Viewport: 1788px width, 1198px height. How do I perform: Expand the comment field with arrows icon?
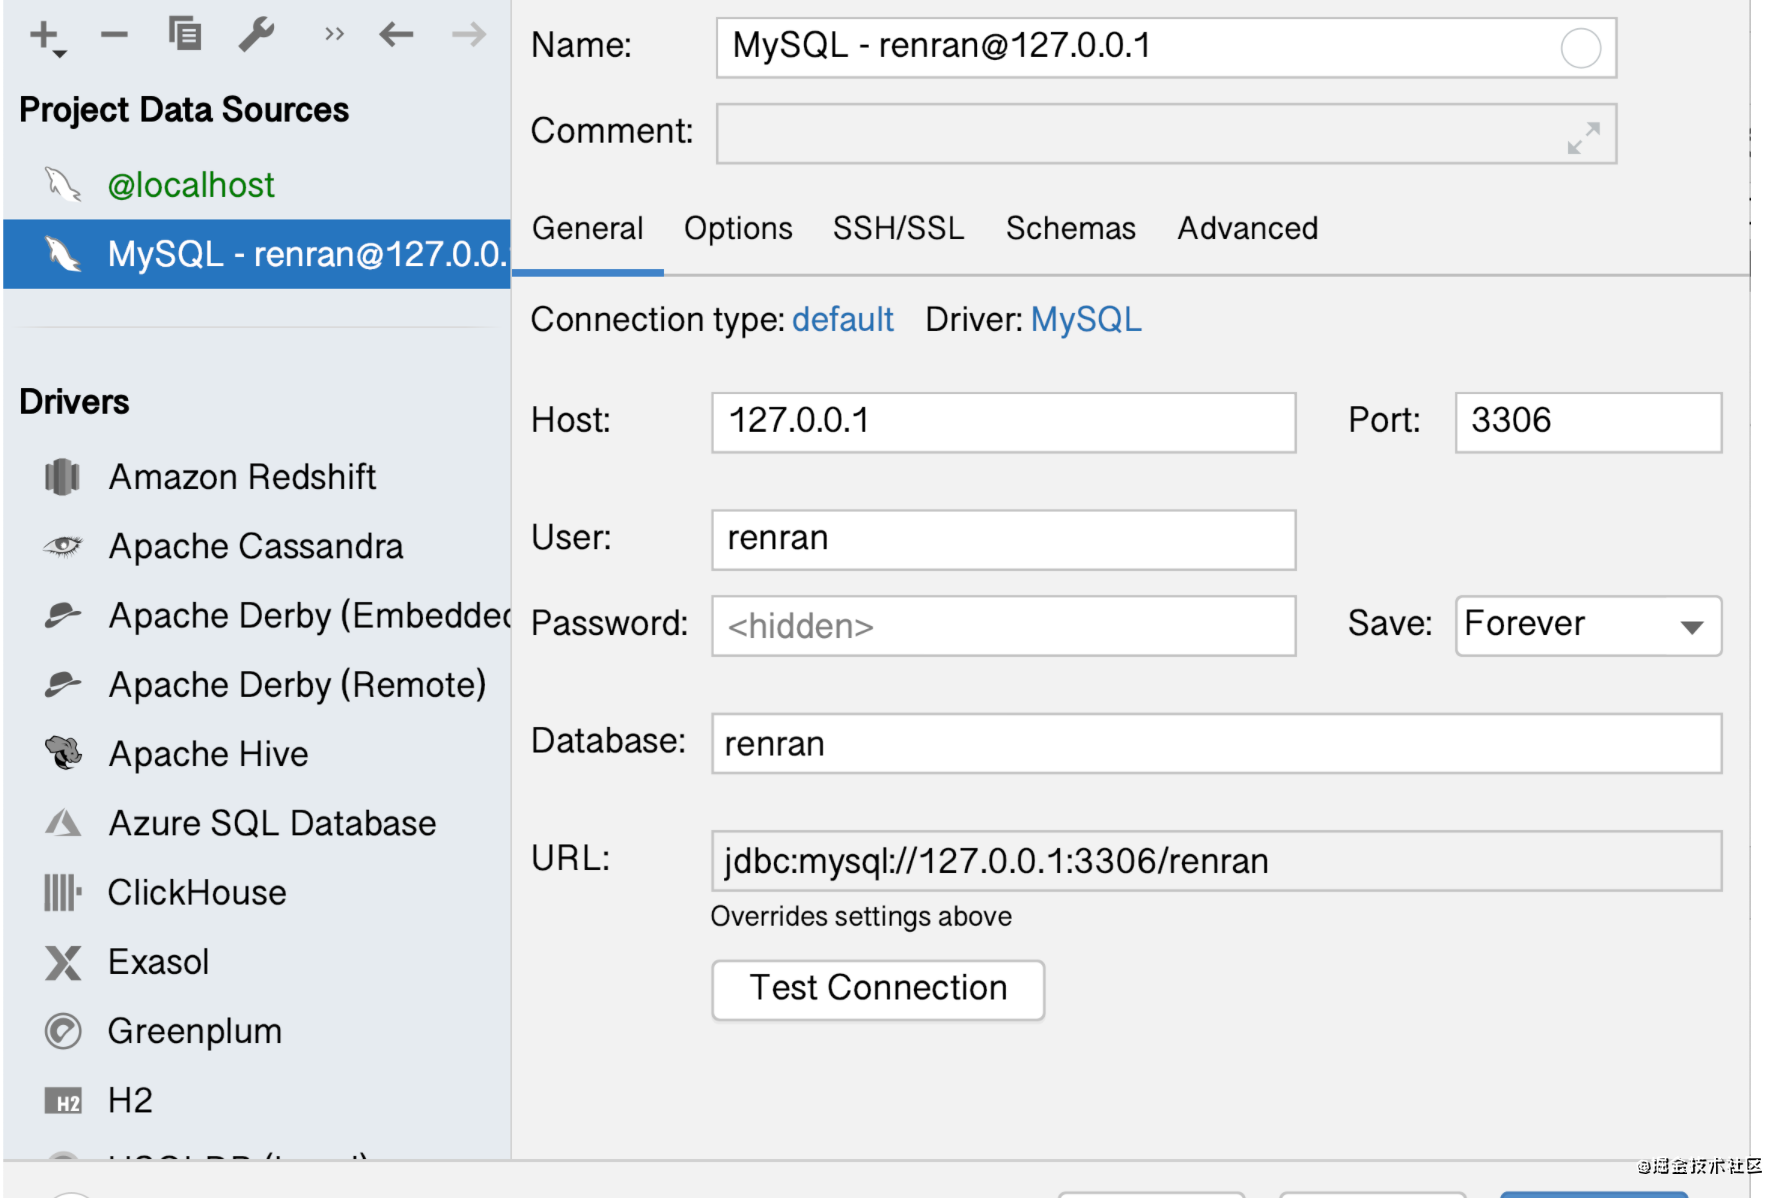[x=1583, y=137]
